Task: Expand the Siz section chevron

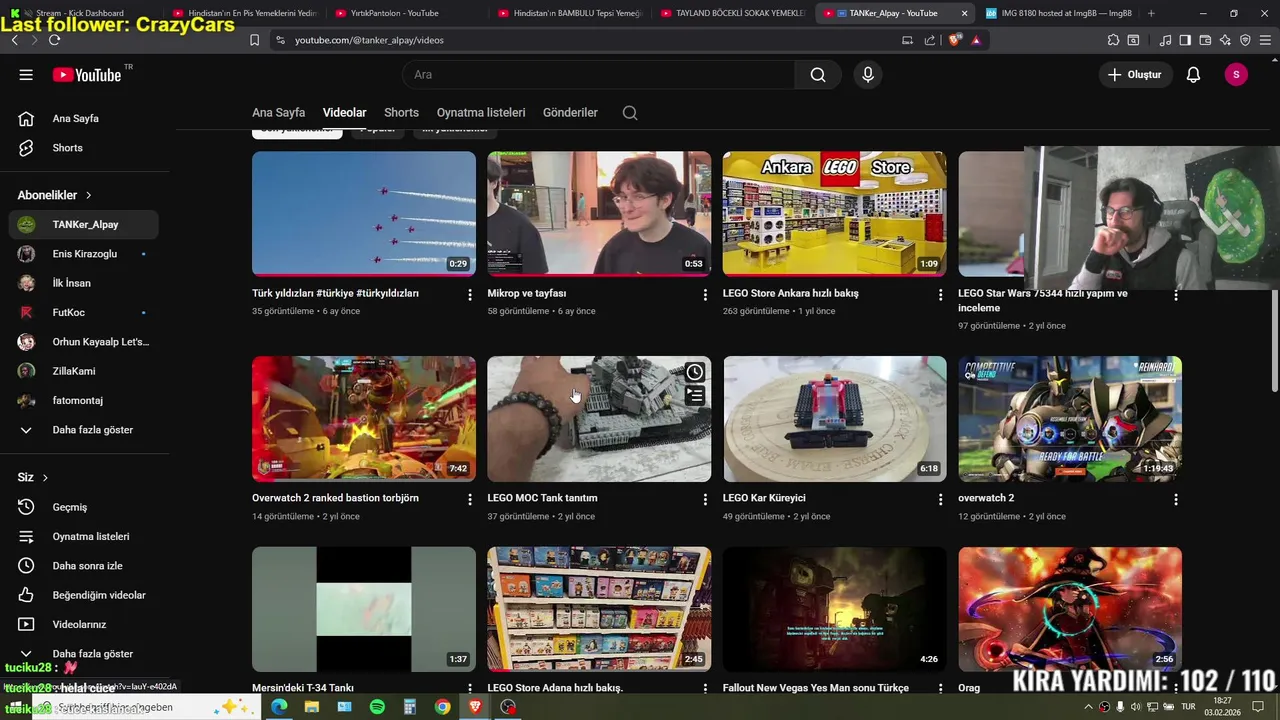Action: pyautogui.click(x=45, y=478)
